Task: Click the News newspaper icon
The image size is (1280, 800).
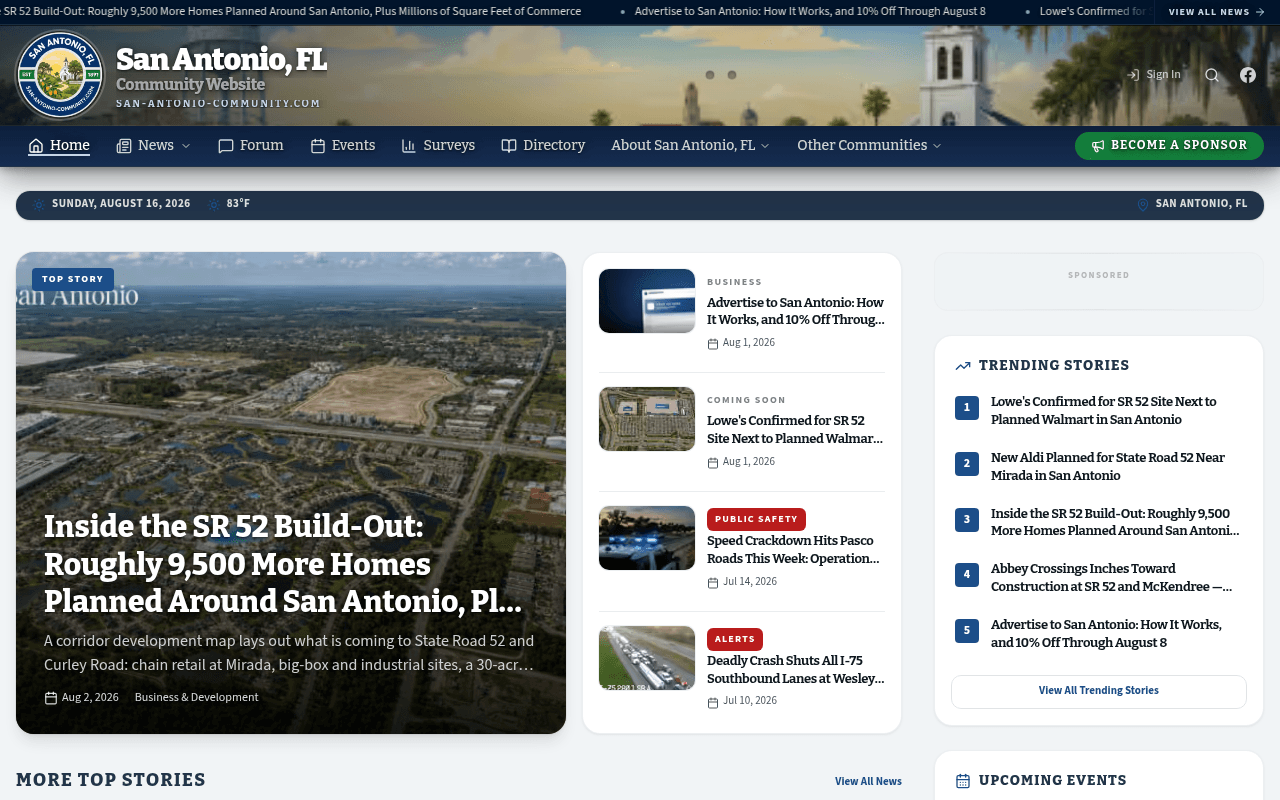Action: [x=124, y=146]
